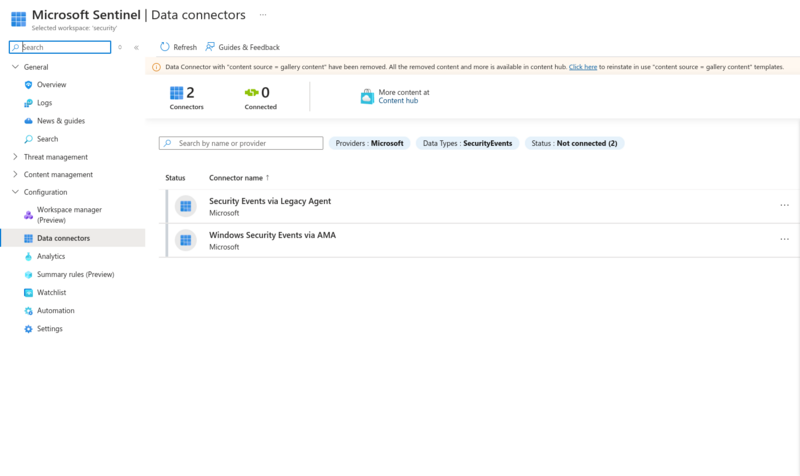Open Summary rules (Preview) icon
This screenshot has width=800, height=476.
tap(29, 274)
